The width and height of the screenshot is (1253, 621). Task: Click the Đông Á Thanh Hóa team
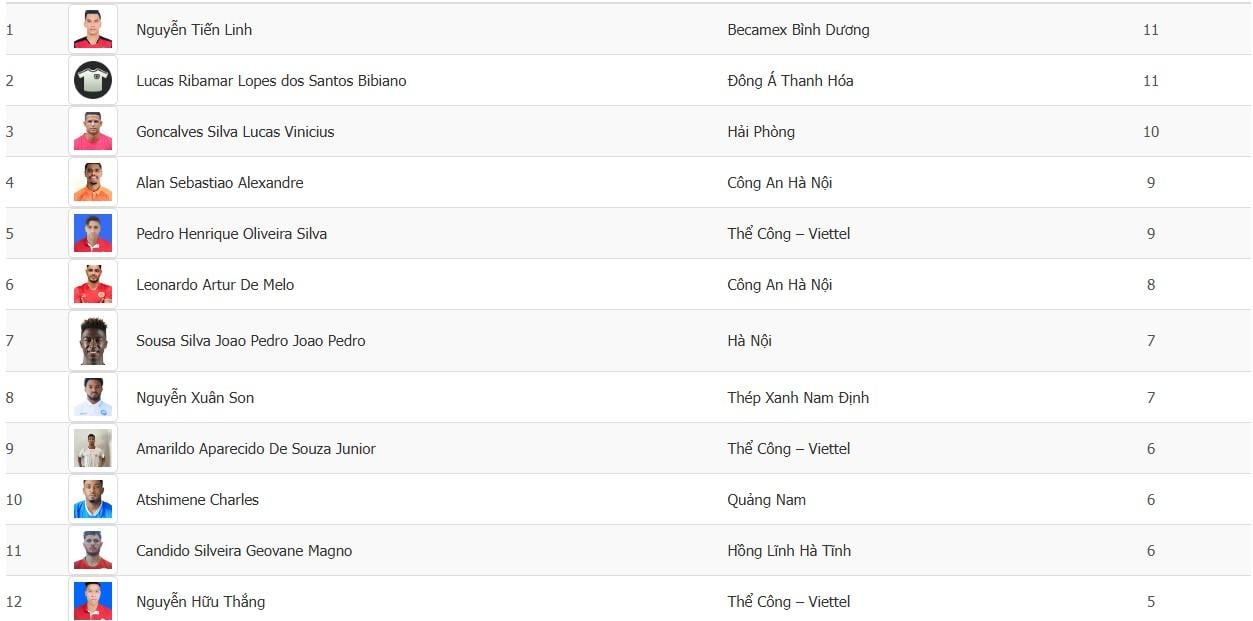click(790, 81)
